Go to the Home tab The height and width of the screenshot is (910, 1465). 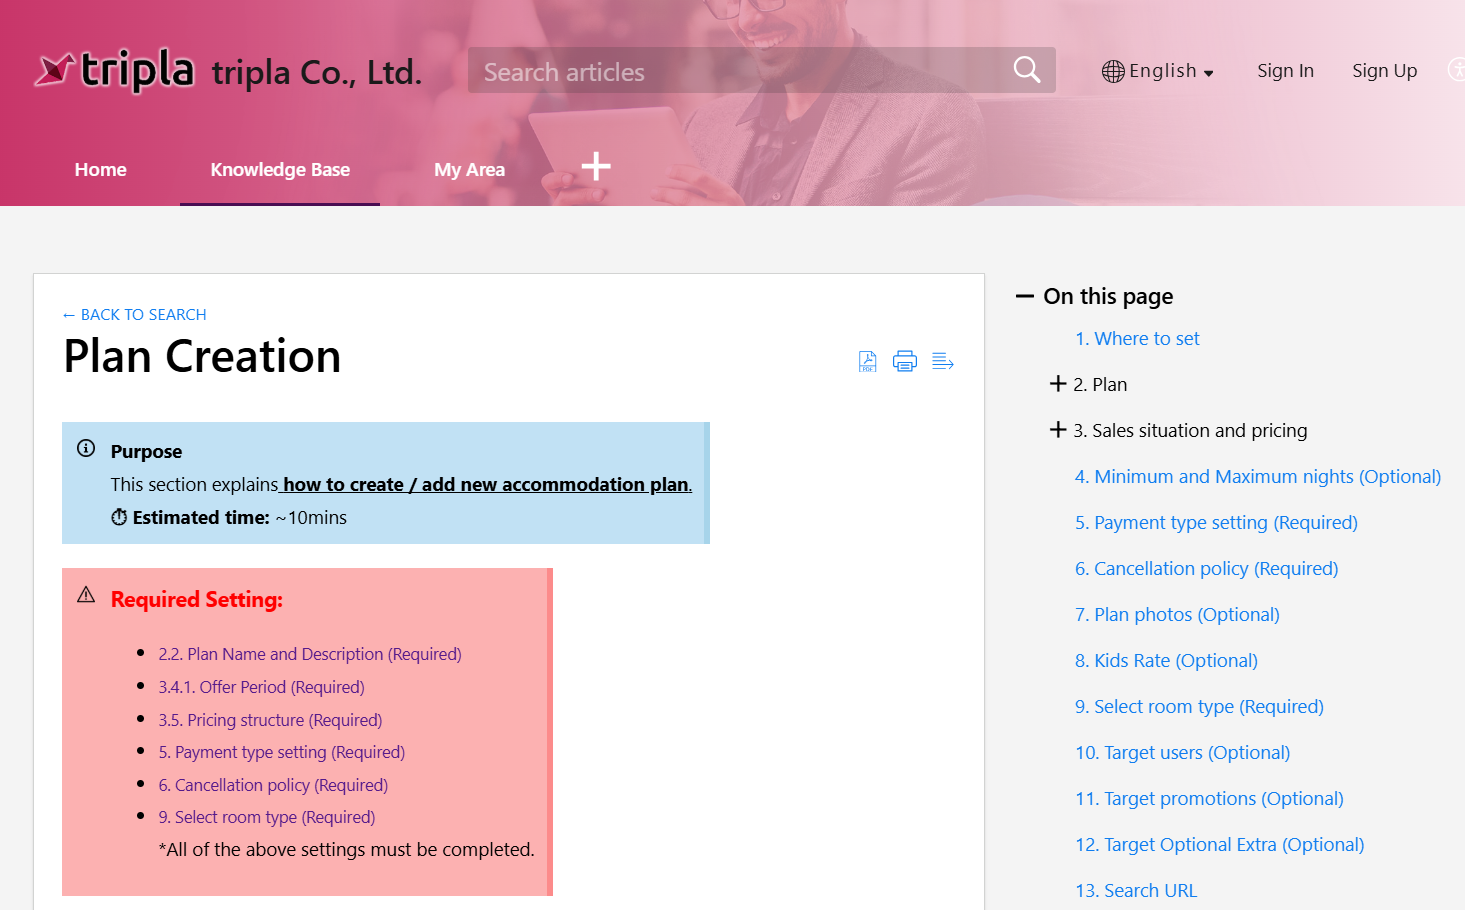click(x=100, y=170)
